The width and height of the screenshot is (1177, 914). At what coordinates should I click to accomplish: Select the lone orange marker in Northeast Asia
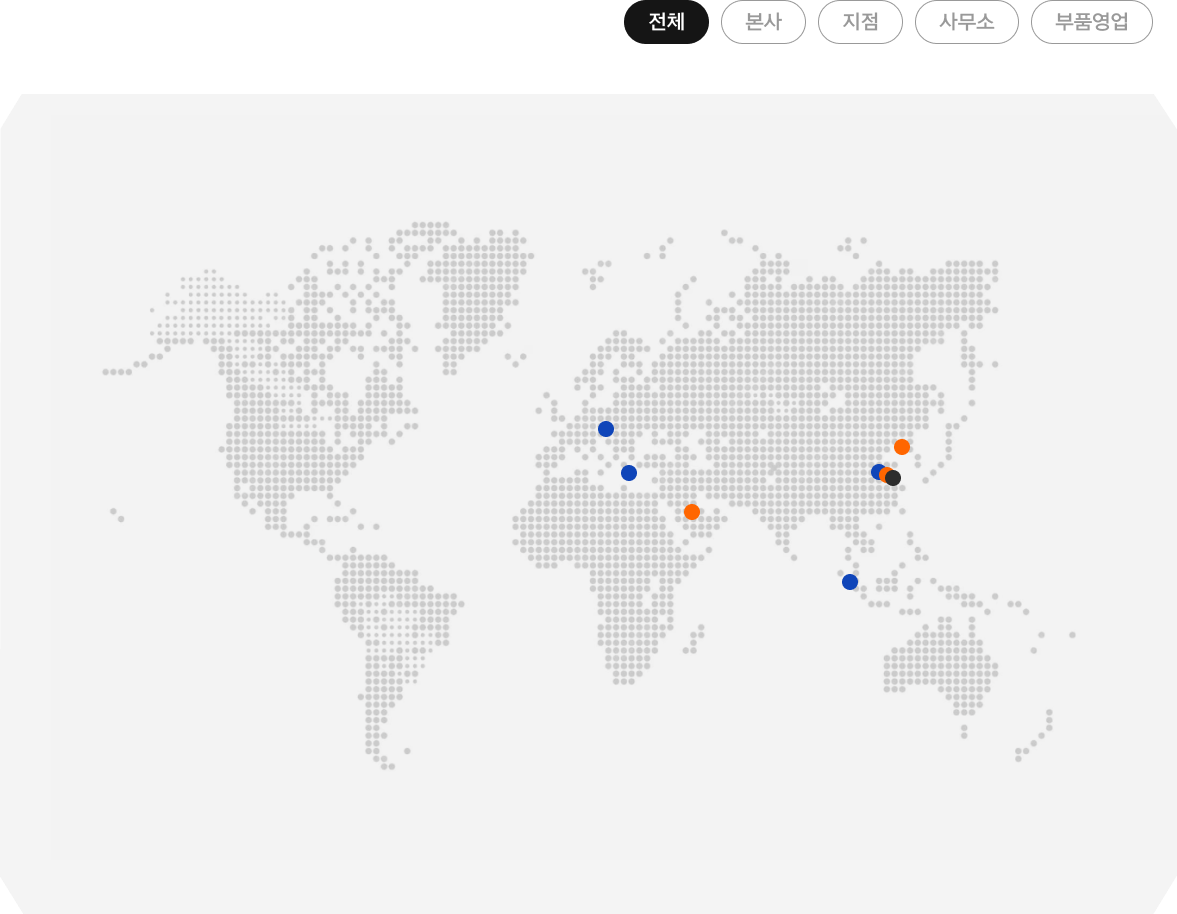coord(902,447)
